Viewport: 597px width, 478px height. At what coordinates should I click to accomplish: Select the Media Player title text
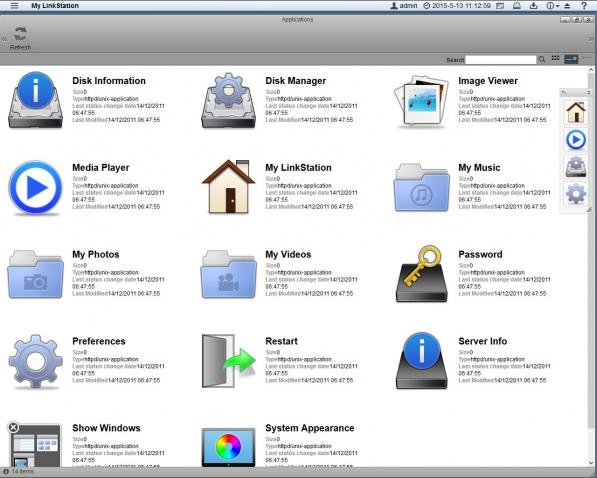pos(101,168)
